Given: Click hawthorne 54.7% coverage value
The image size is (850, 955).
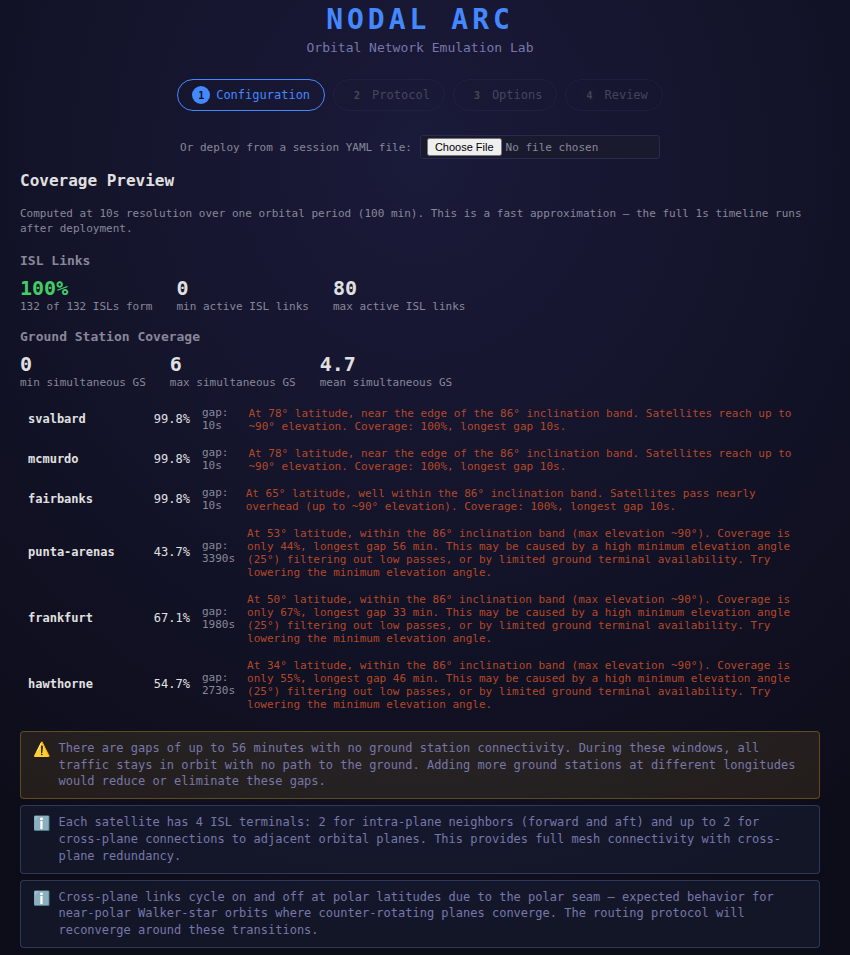Looking at the screenshot, I should tap(172, 684).
